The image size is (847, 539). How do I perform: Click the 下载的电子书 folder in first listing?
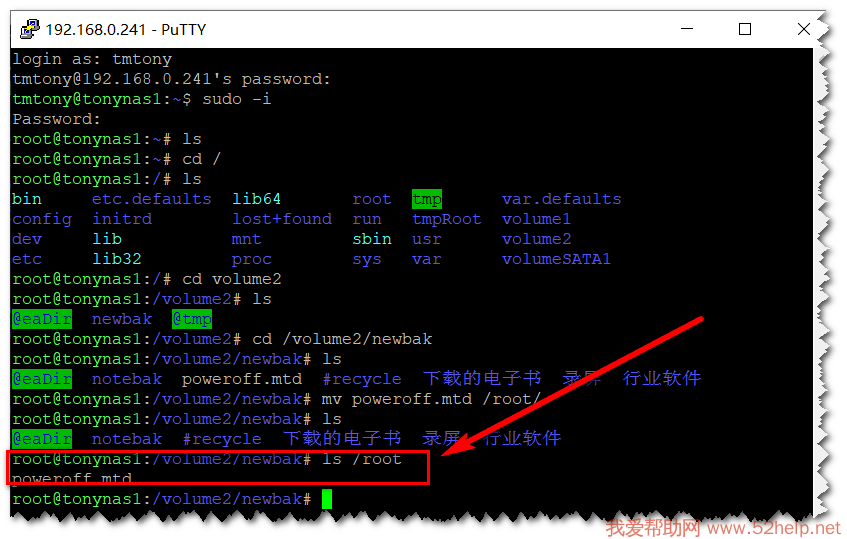[x=482, y=379]
